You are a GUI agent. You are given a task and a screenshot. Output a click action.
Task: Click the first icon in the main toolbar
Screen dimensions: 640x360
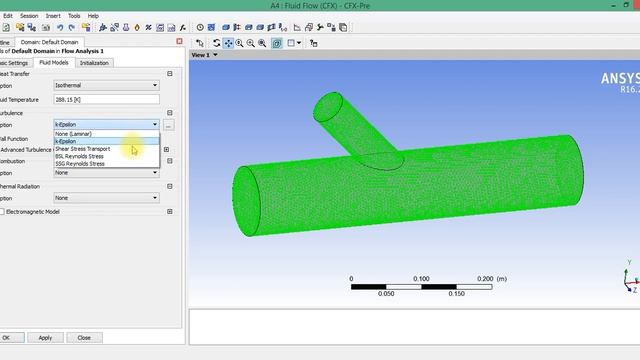6,27
